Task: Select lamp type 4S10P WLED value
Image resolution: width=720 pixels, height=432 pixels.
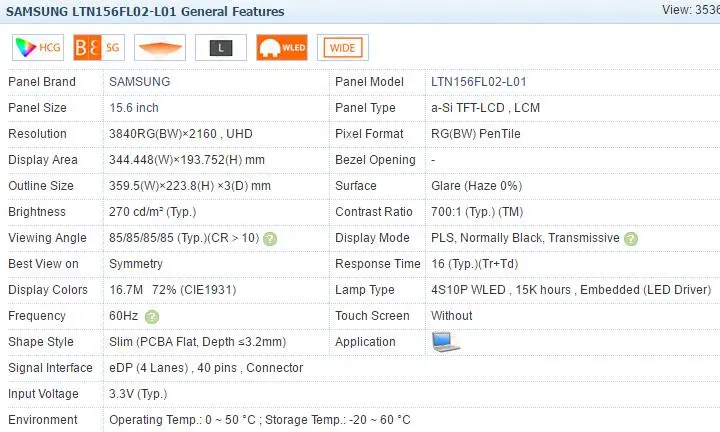Action: point(571,290)
